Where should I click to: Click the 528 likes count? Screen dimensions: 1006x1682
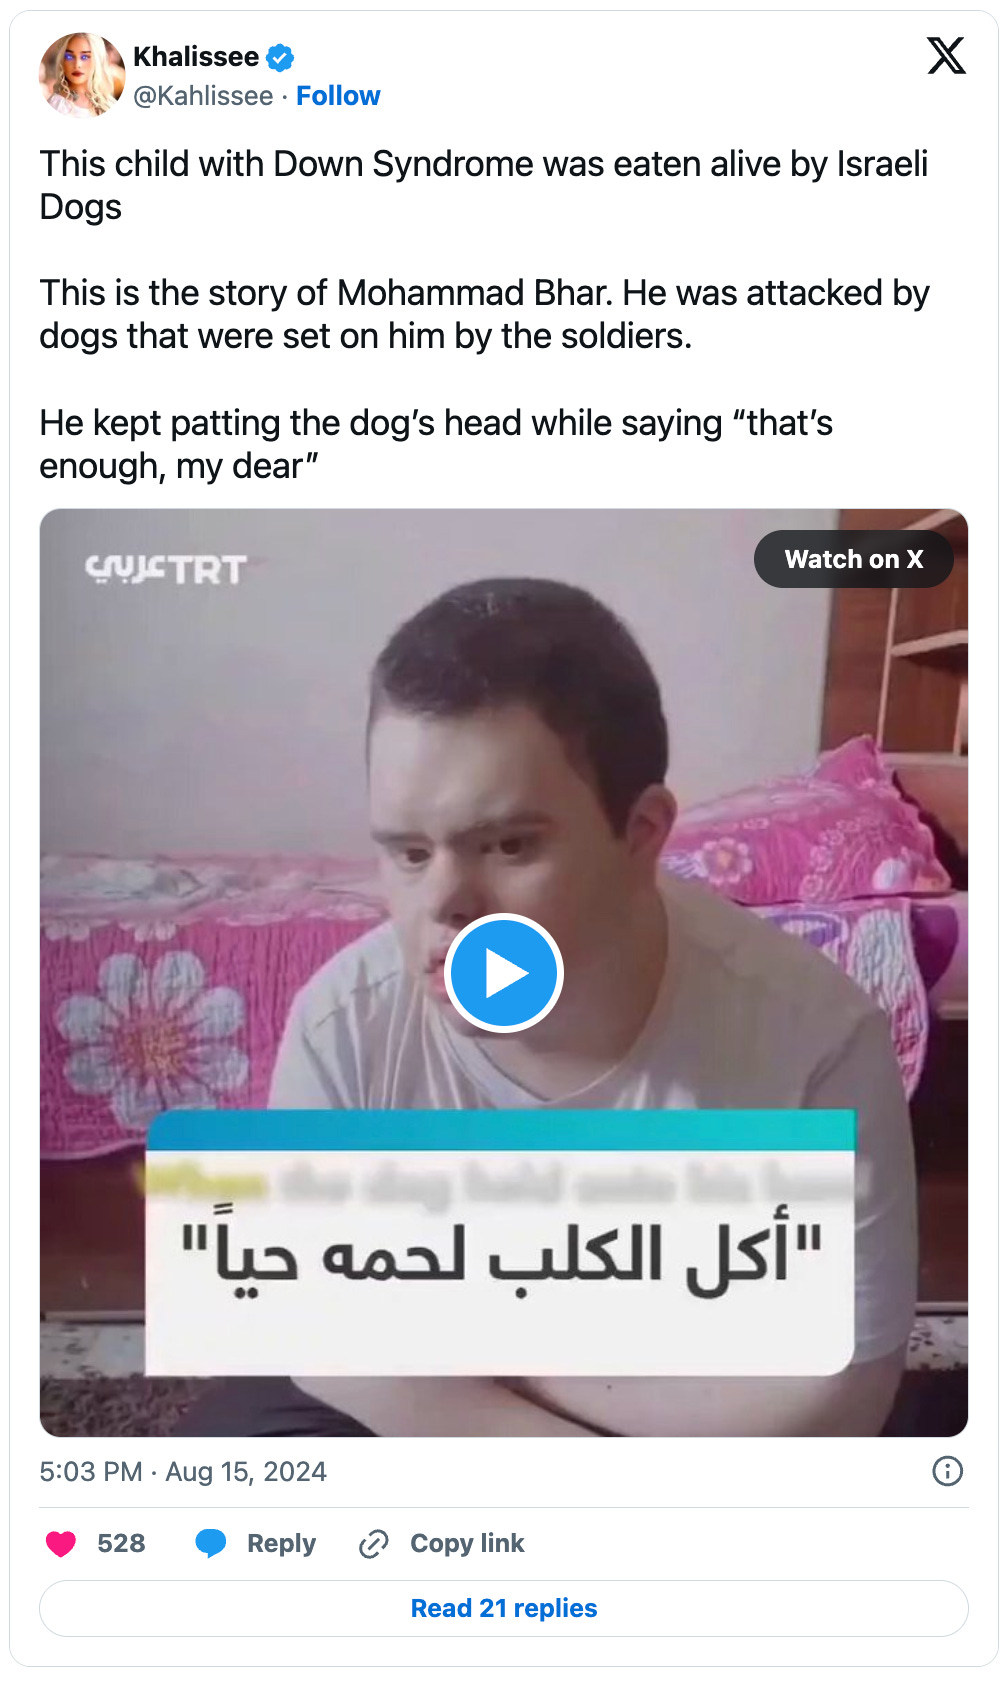pos(121,1544)
